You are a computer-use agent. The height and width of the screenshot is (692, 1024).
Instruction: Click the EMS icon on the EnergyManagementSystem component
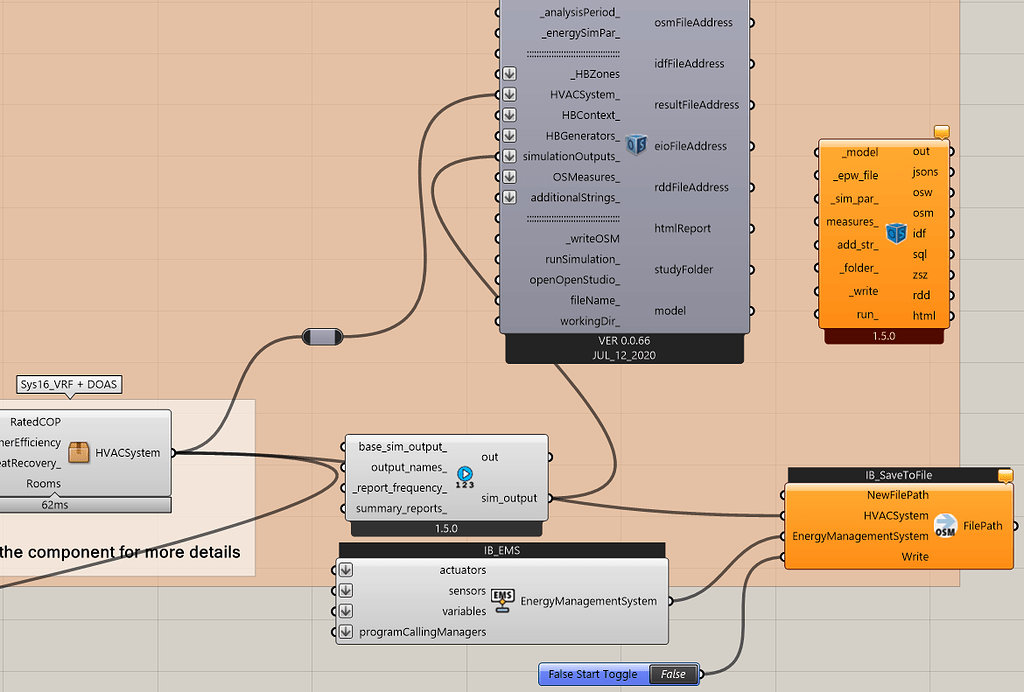coord(501,601)
